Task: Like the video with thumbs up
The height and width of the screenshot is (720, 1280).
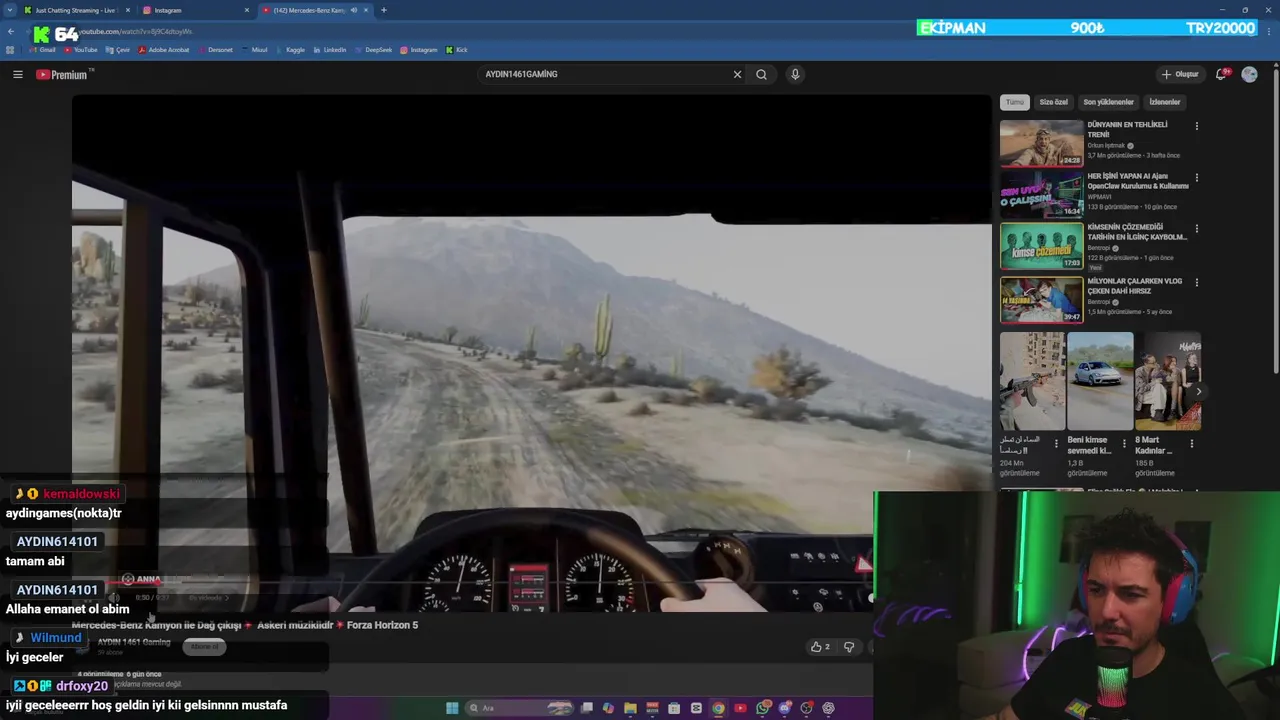Action: point(820,647)
